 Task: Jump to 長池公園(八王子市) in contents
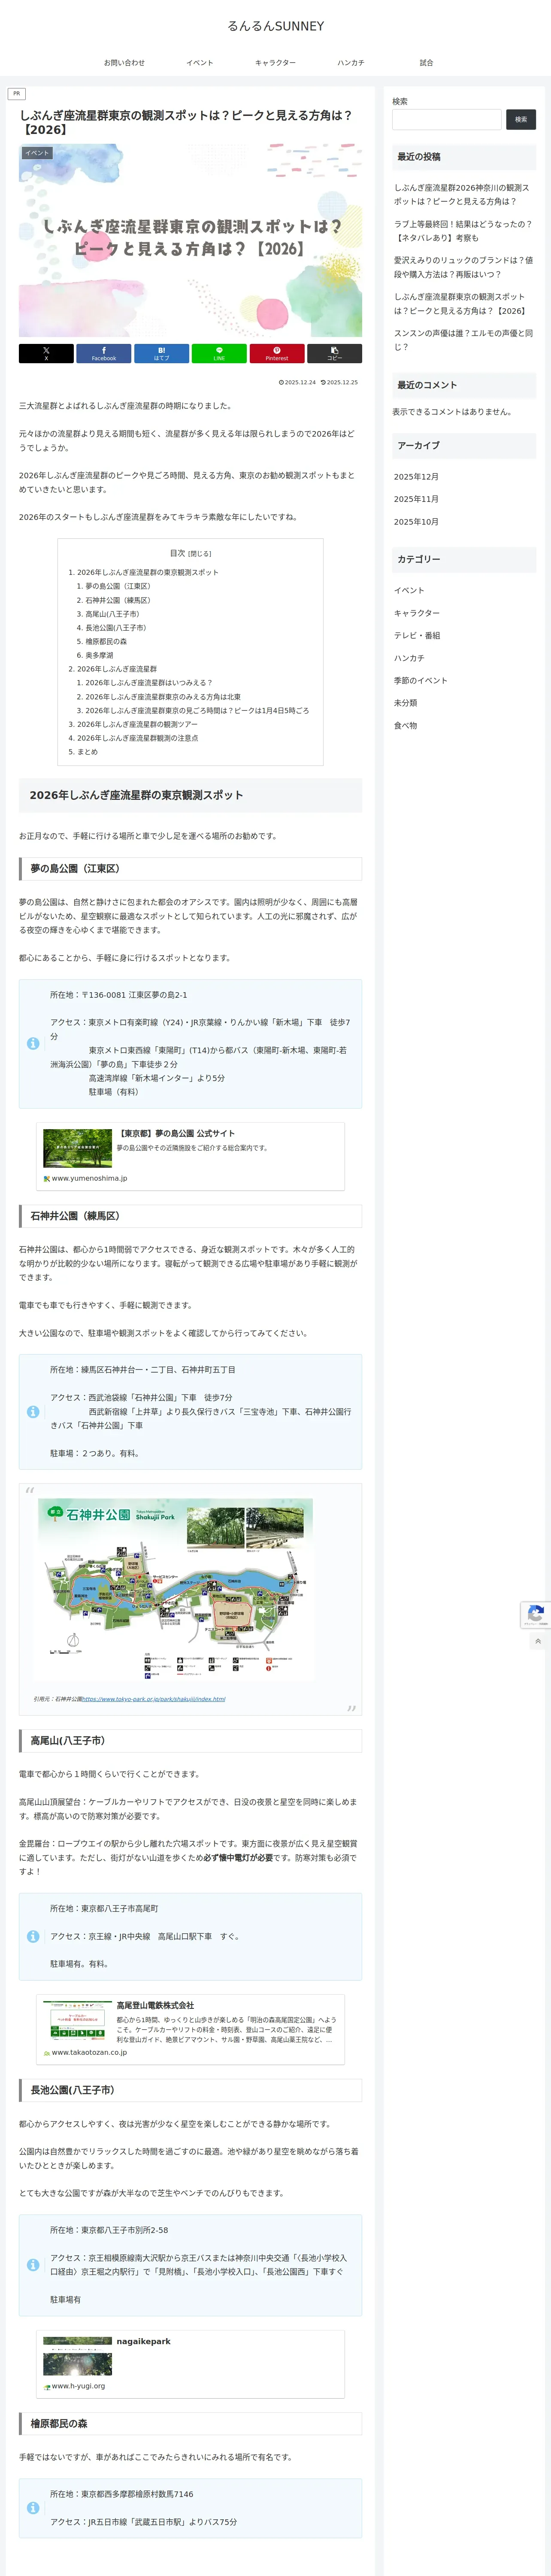(x=115, y=628)
